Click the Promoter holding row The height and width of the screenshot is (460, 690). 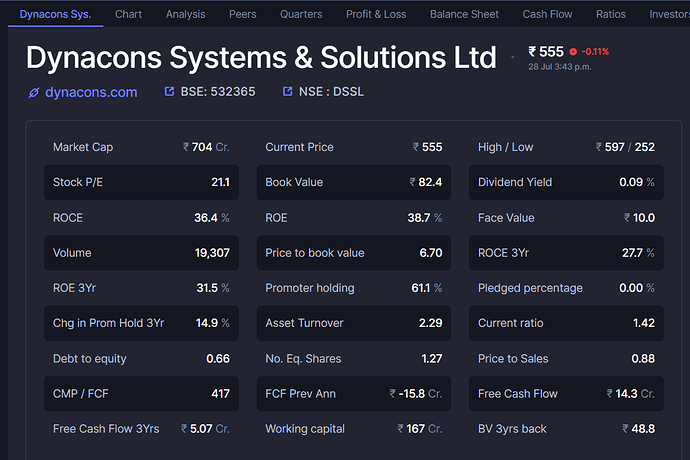(x=353, y=288)
